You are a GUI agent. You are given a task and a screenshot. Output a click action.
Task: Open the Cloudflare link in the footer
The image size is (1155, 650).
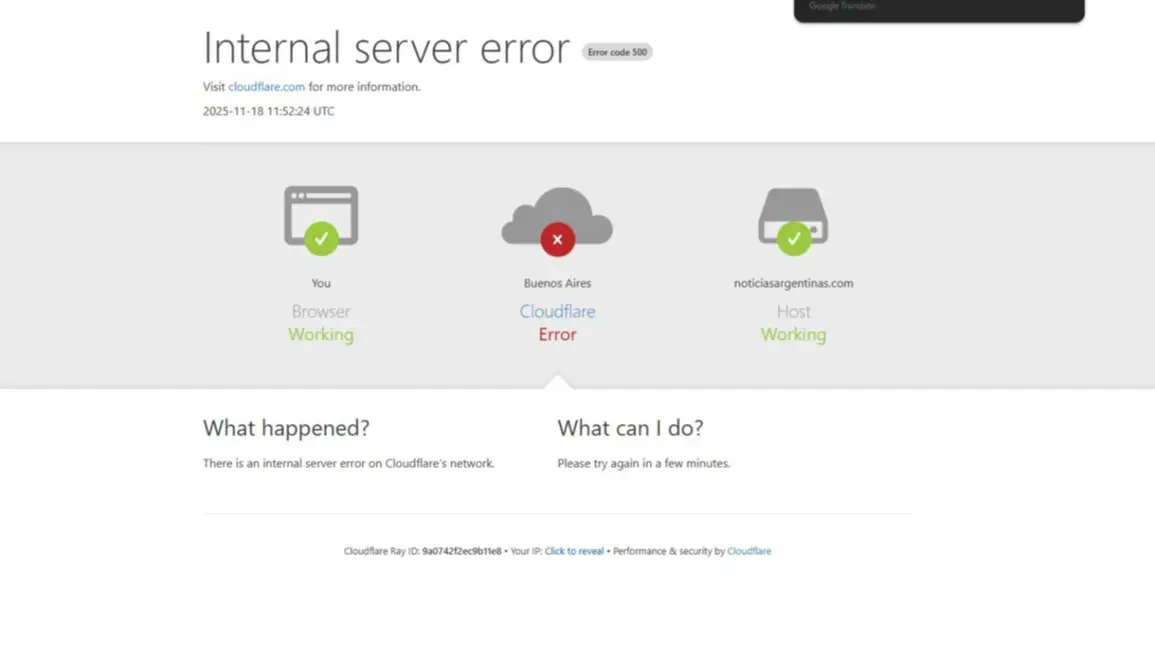(748, 551)
